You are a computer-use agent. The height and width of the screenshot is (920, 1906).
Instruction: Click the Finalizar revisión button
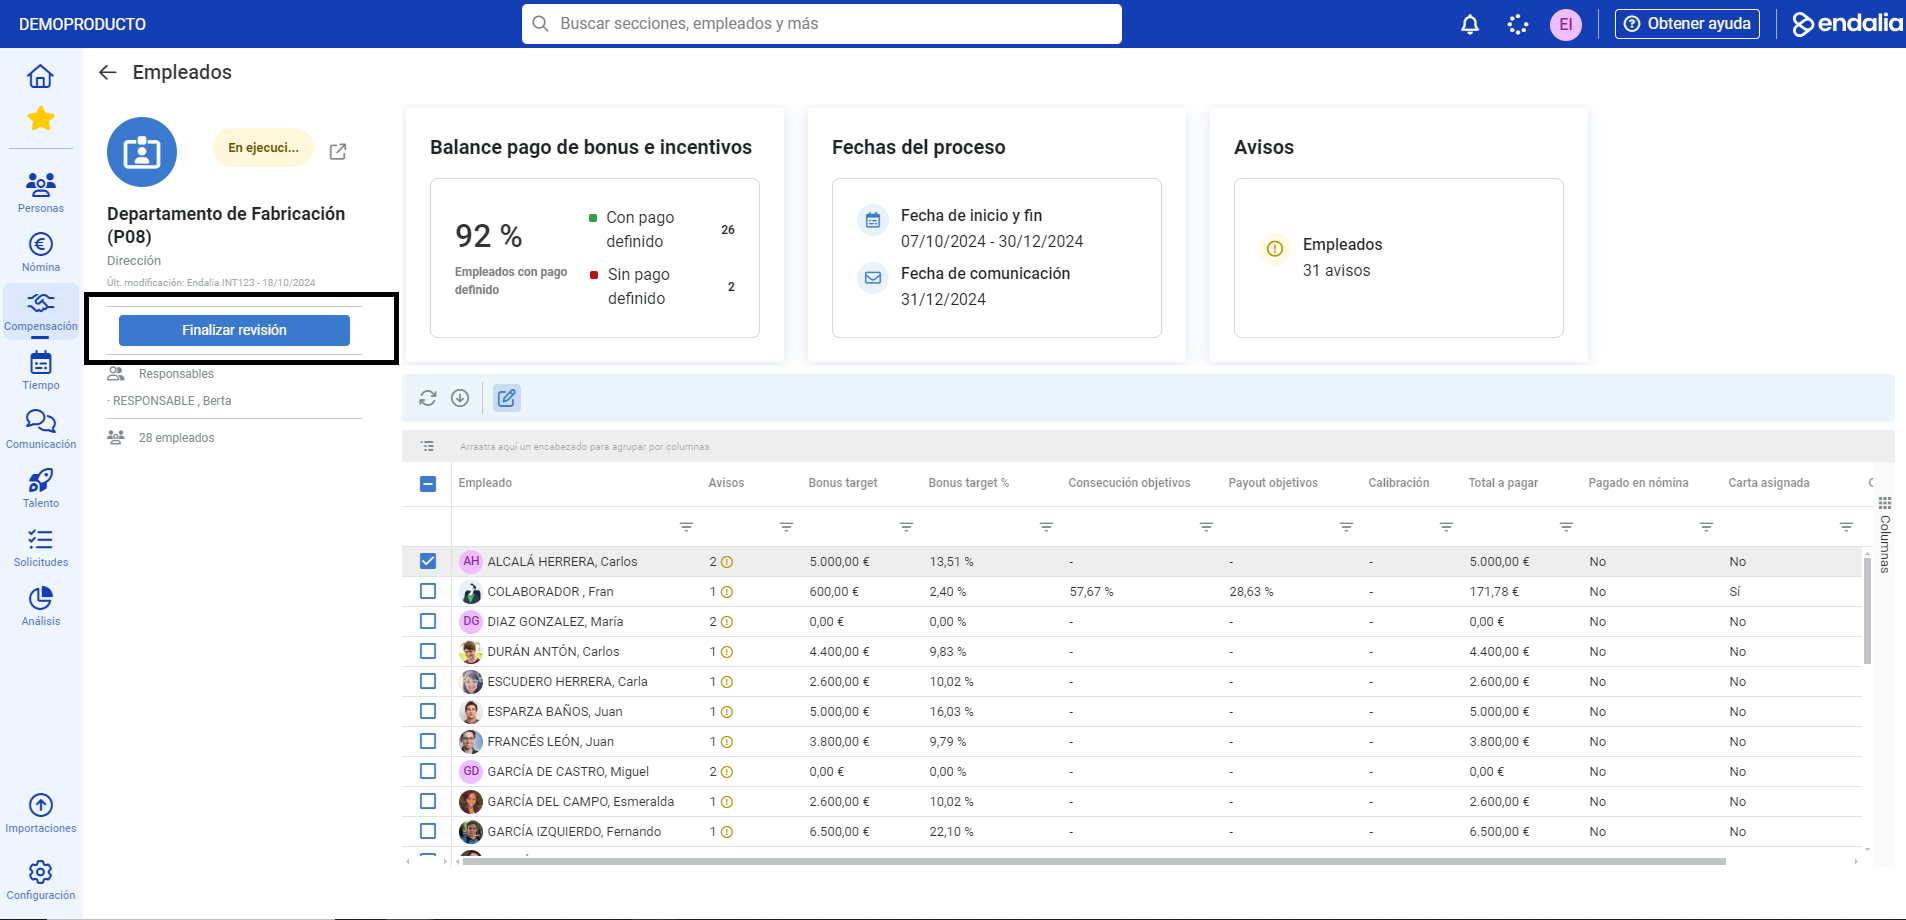(234, 330)
